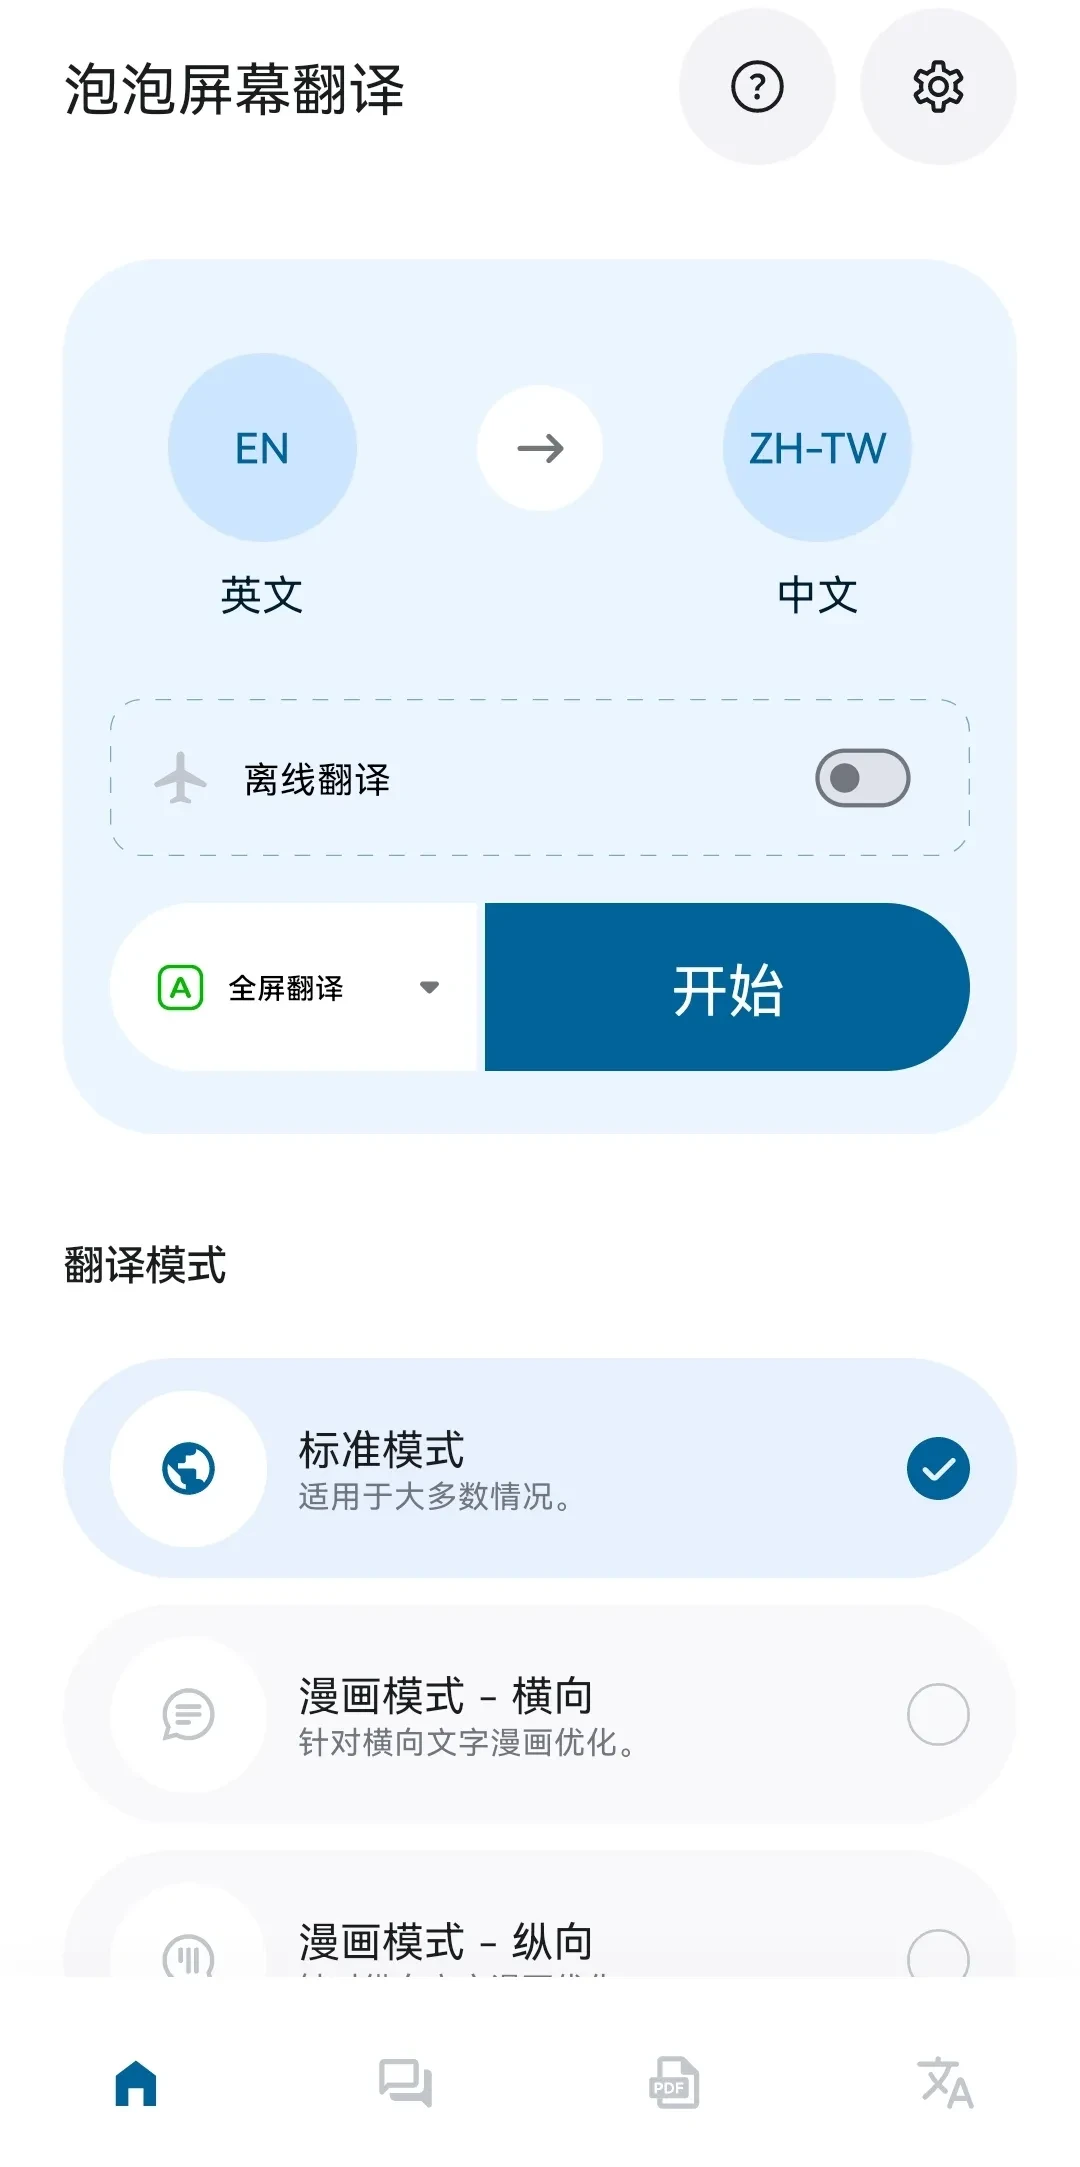The image size is (1080, 2167).
Task: Tap the airplane offline translation icon
Action: point(181,778)
